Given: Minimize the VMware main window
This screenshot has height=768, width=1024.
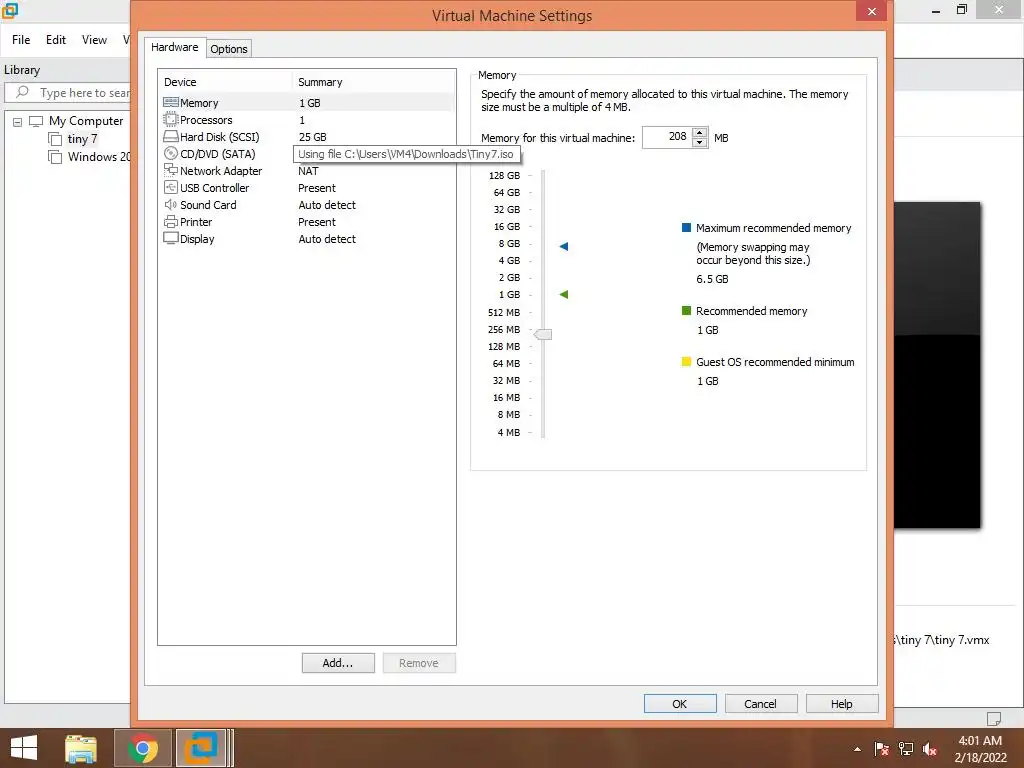Looking at the screenshot, I should 936,10.
